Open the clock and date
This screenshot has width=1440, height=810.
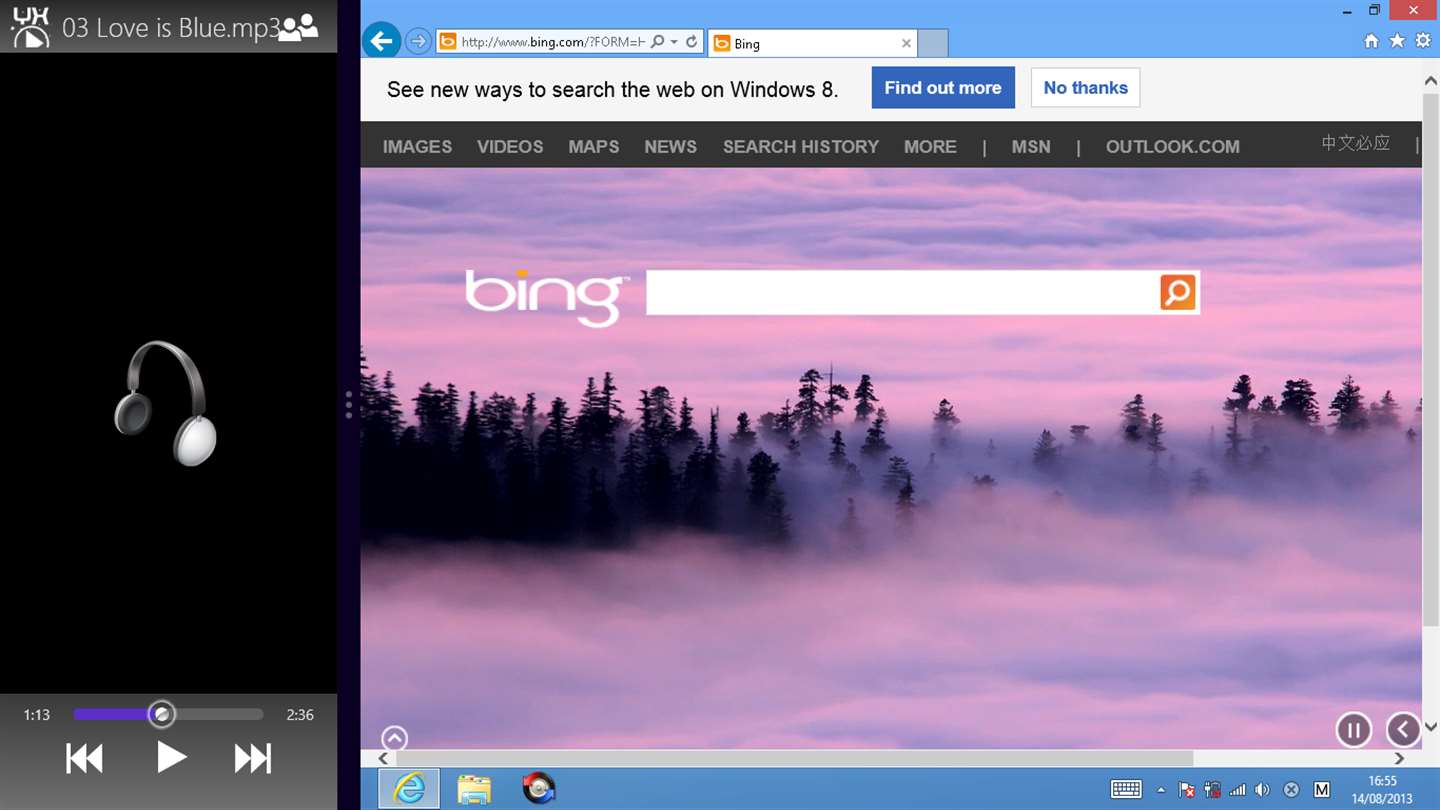click(1382, 789)
